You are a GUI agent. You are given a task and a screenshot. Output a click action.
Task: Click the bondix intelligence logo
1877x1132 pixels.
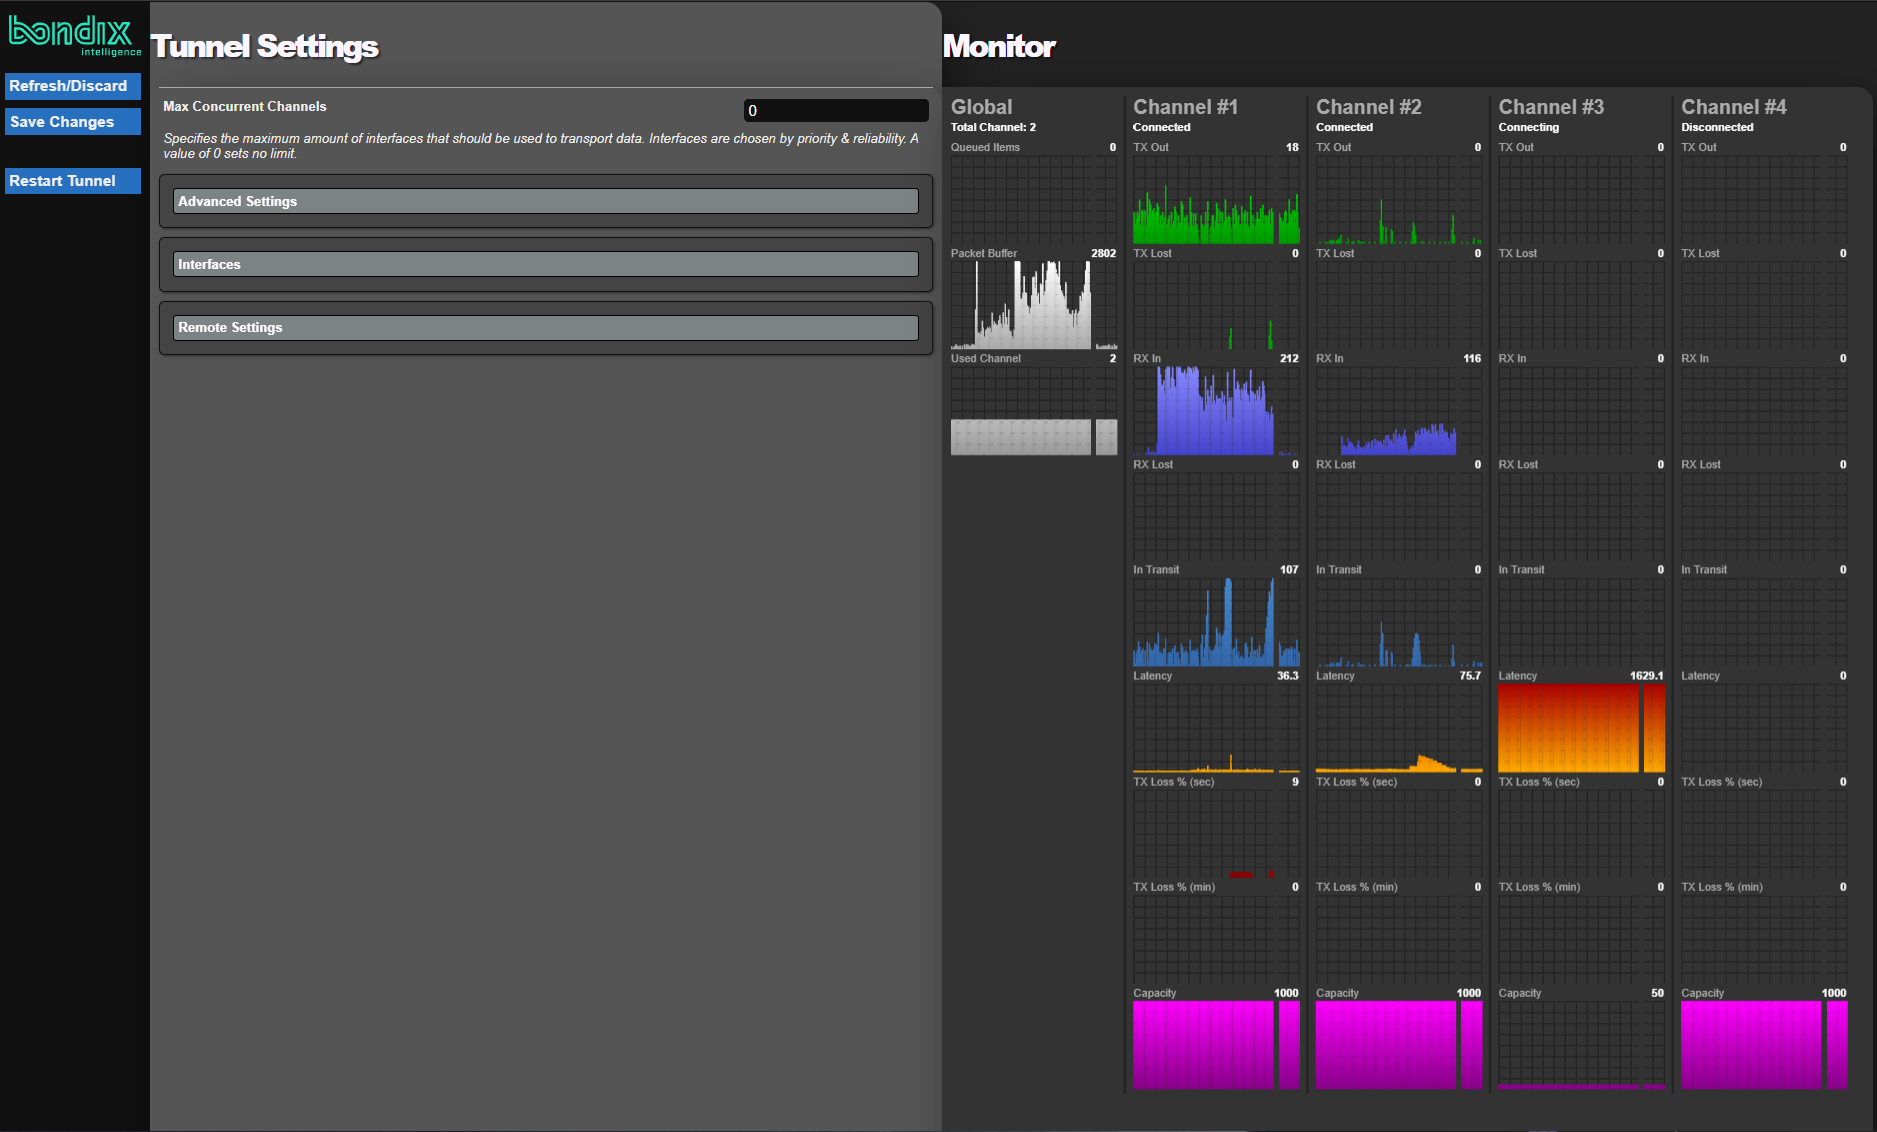tap(74, 35)
